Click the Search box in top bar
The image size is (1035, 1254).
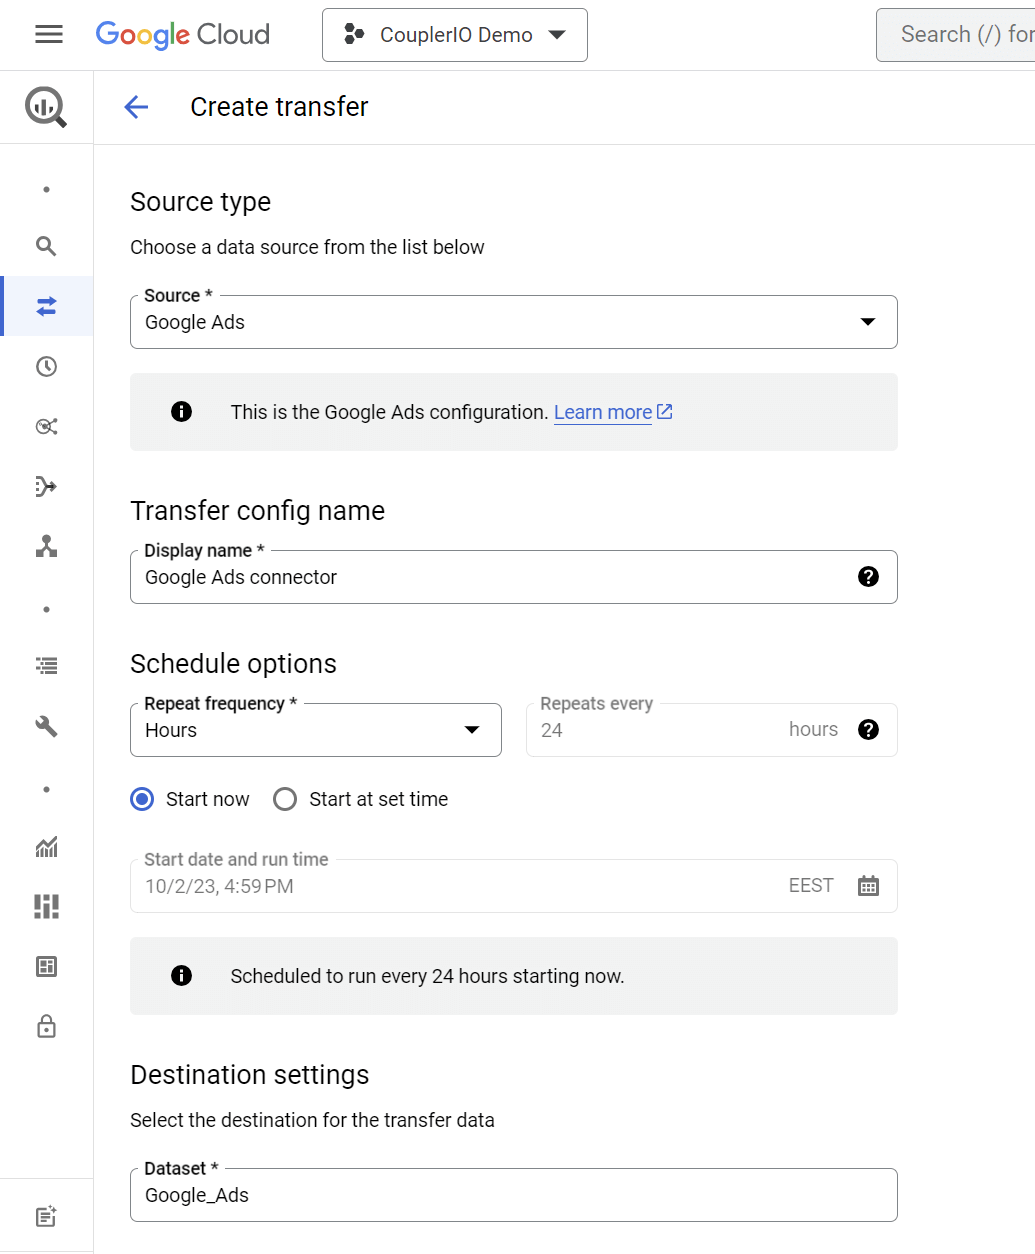(956, 35)
